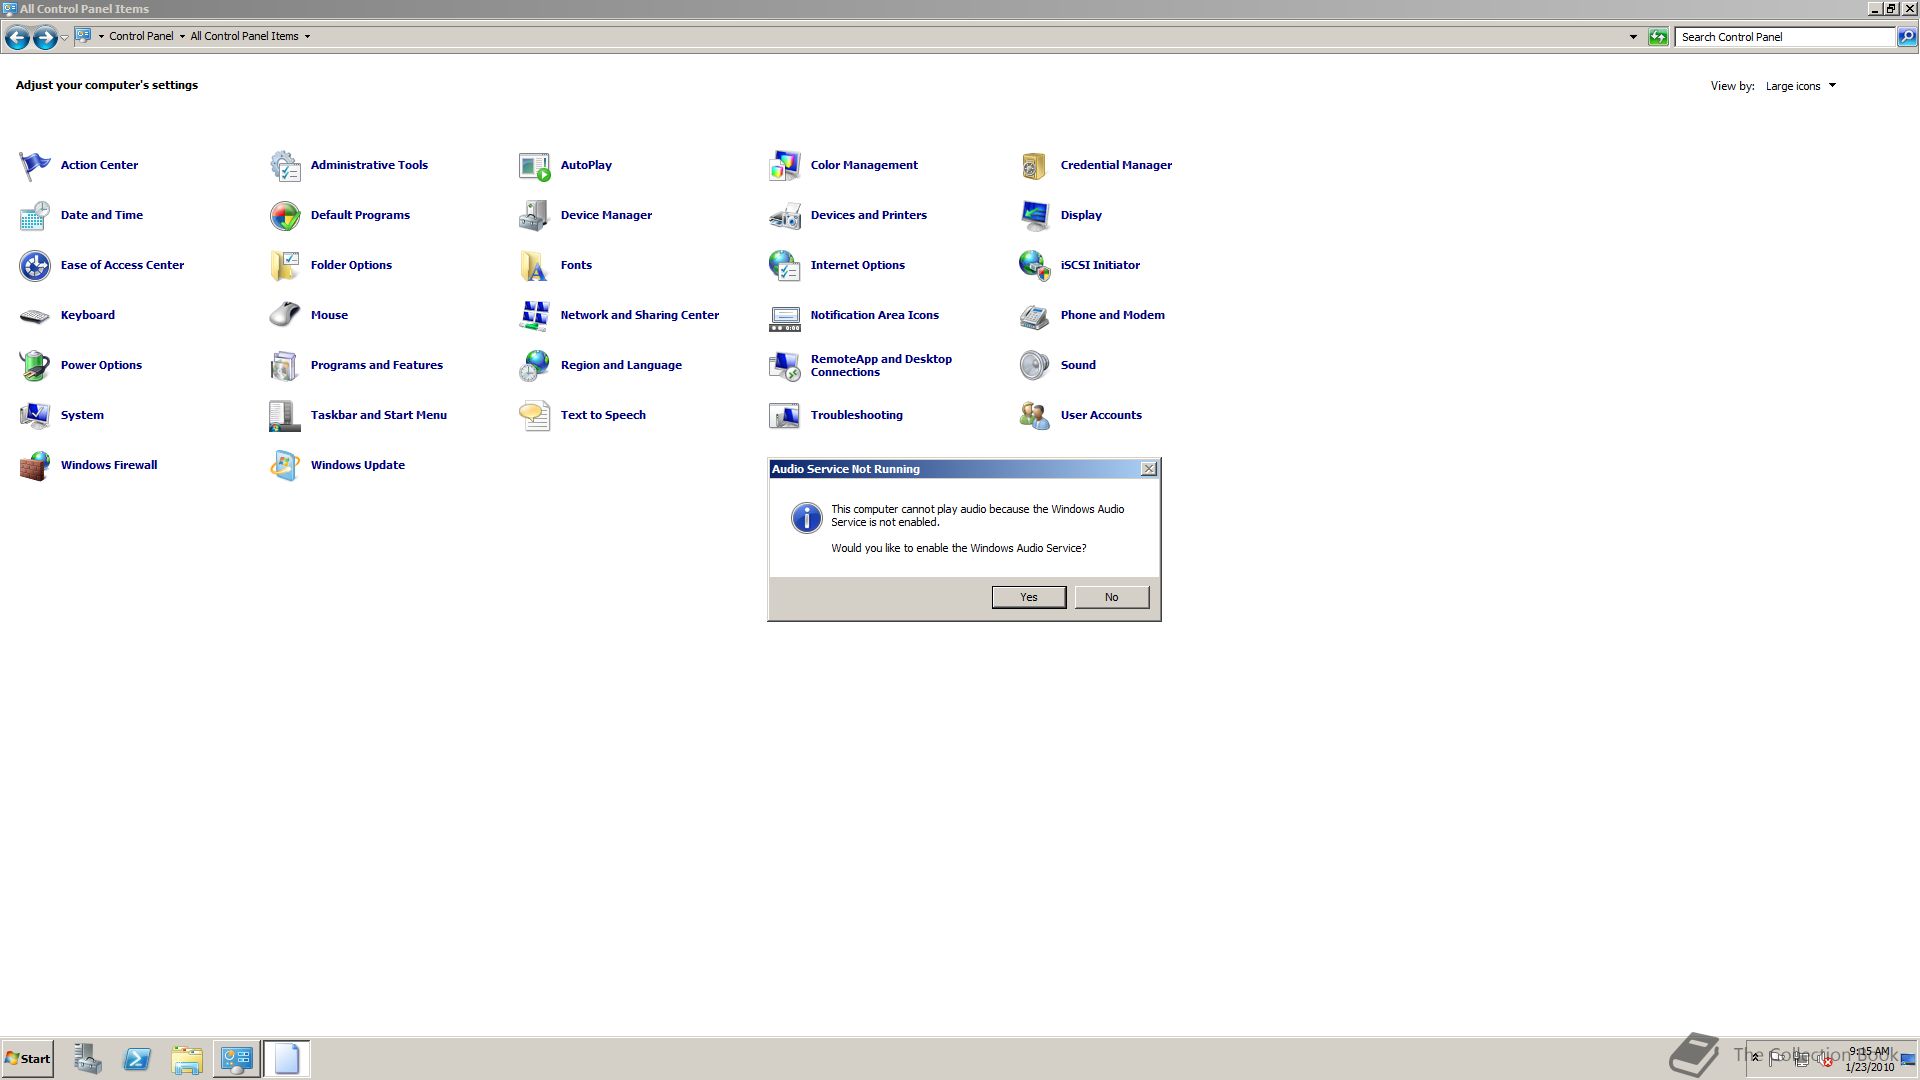Switch to Control Panel taskbar button
The width and height of the screenshot is (1920, 1080).
pos(237,1059)
